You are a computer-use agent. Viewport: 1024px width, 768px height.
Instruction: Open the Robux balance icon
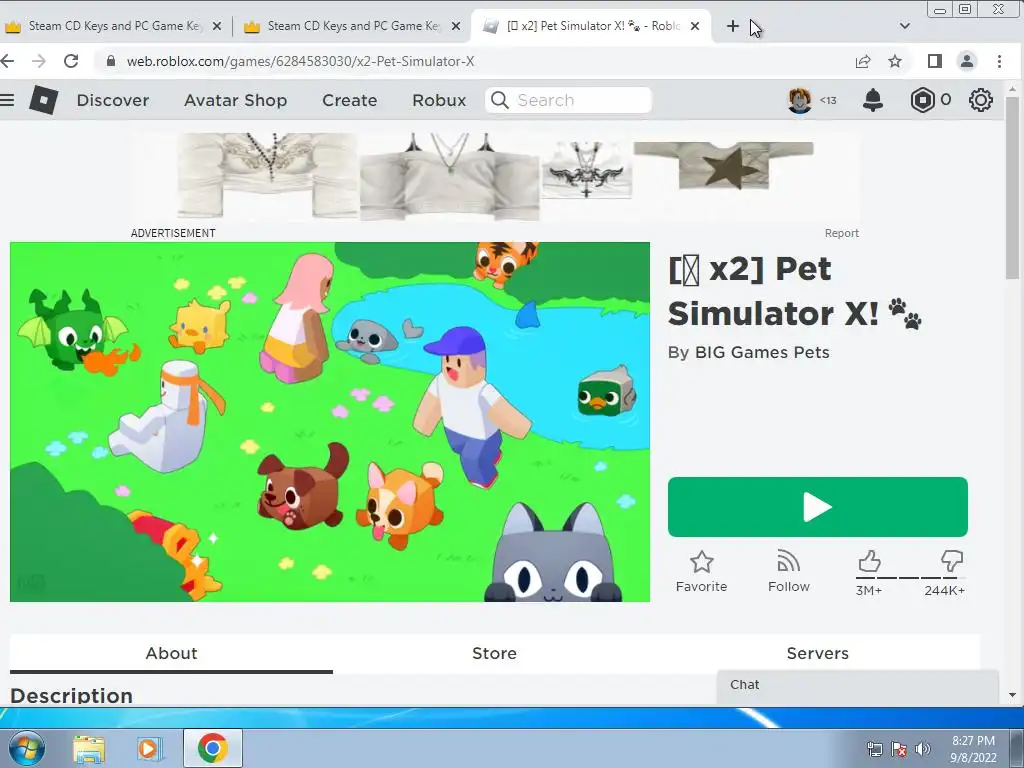(x=922, y=100)
